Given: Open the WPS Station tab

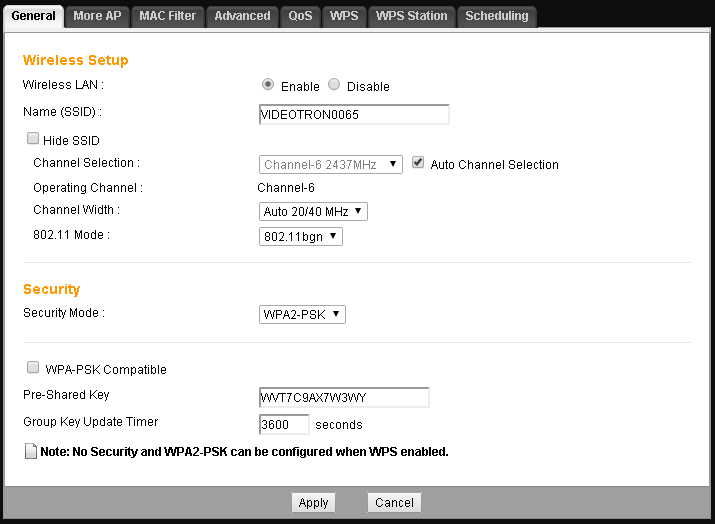Looking at the screenshot, I should coord(412,16).
